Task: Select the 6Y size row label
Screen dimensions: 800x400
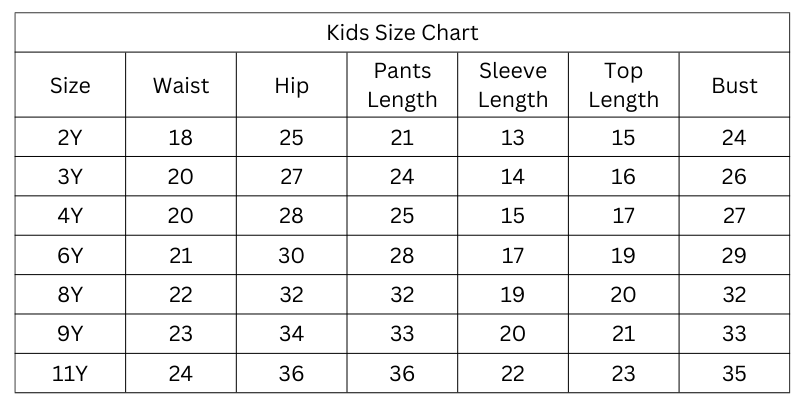Action: [70, 256]
